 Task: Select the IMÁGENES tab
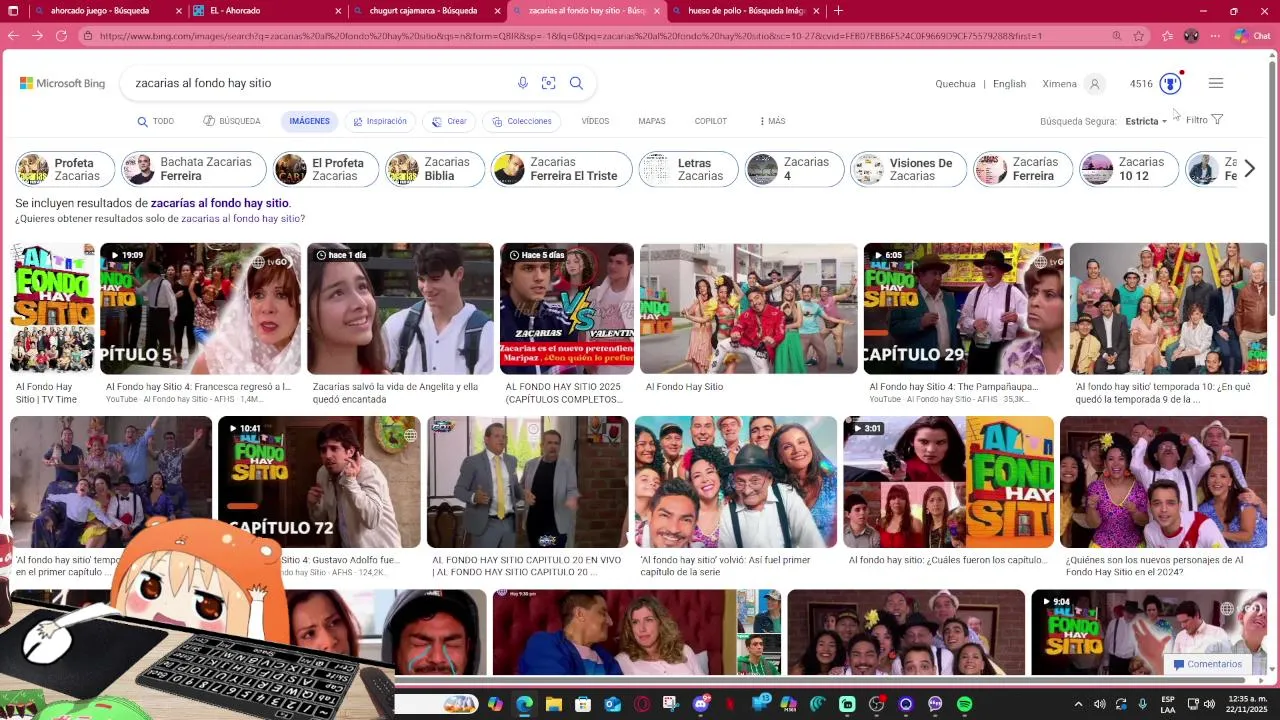coord(309,121)
